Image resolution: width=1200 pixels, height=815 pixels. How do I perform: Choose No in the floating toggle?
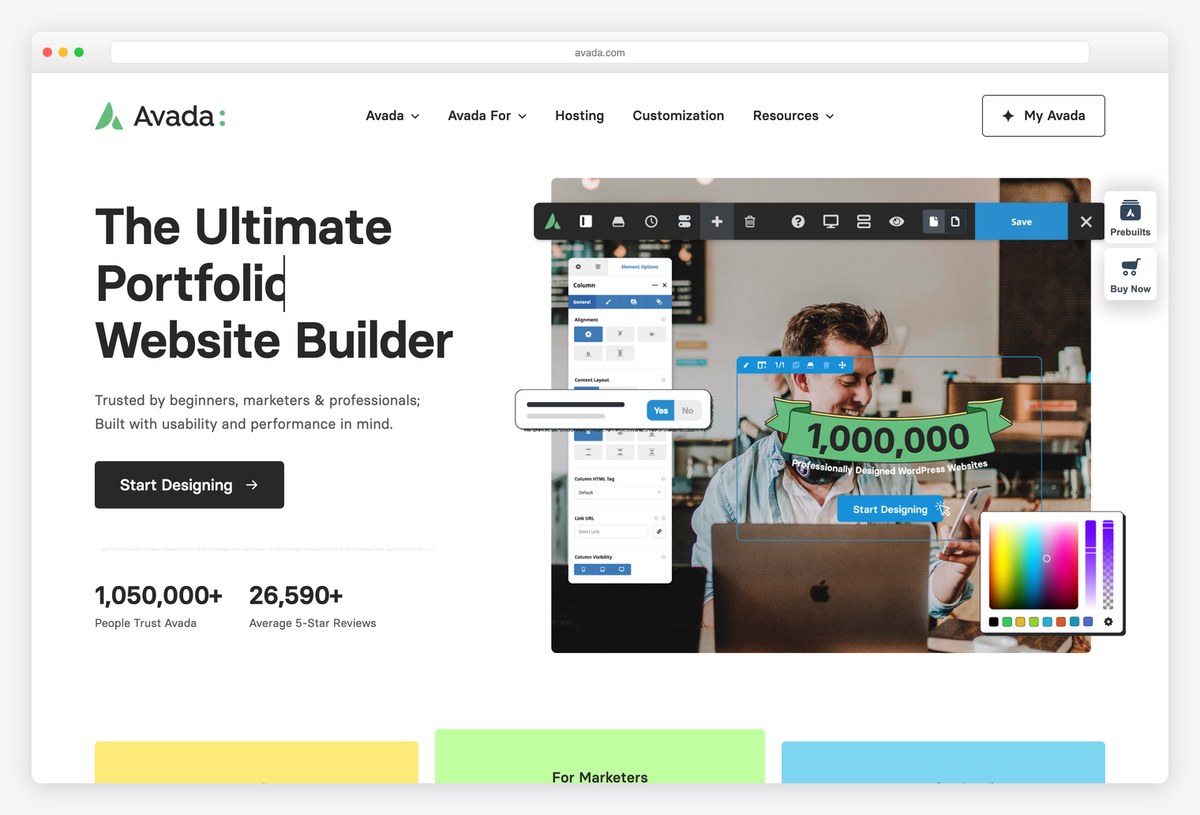(688, 410)
